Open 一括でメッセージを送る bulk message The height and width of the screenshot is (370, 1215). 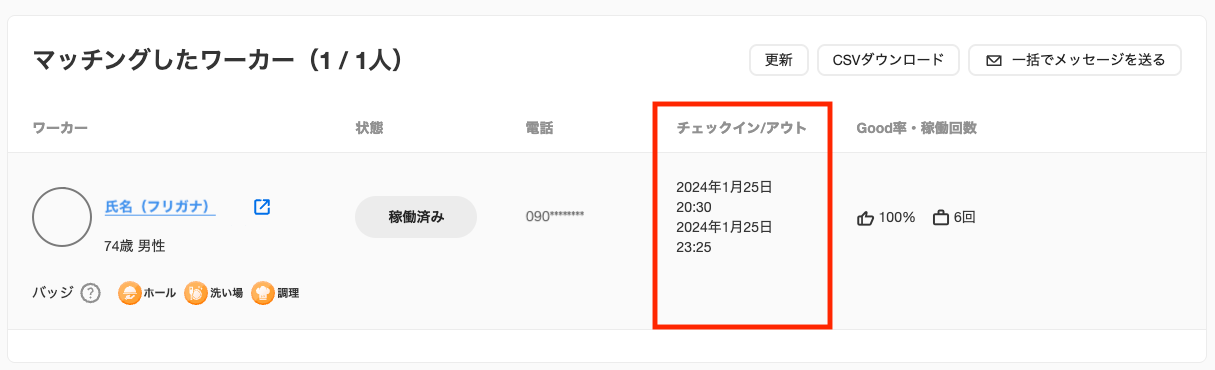[x=1075, y=60]
